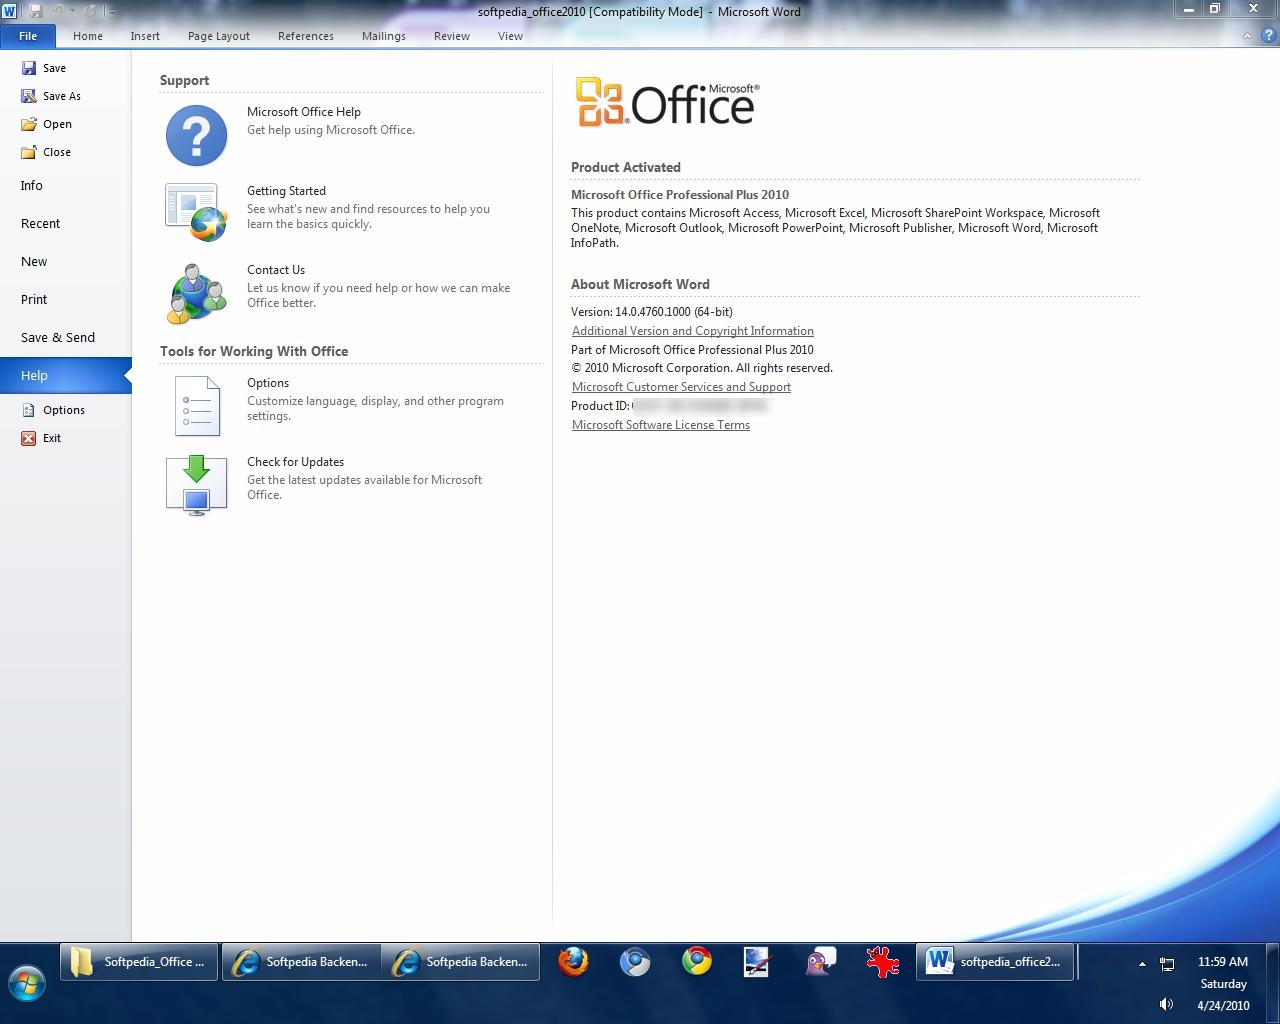Select the References tab
This screenshot has width=1280, height=1024.
306,36
